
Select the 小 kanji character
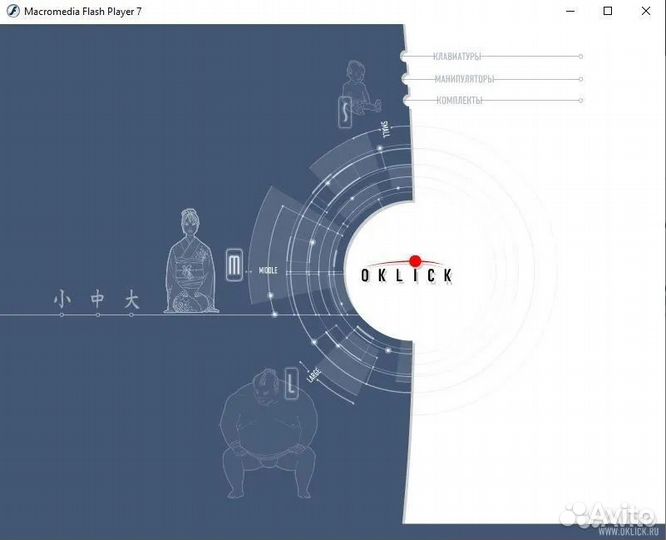click(x=62, y=299)
